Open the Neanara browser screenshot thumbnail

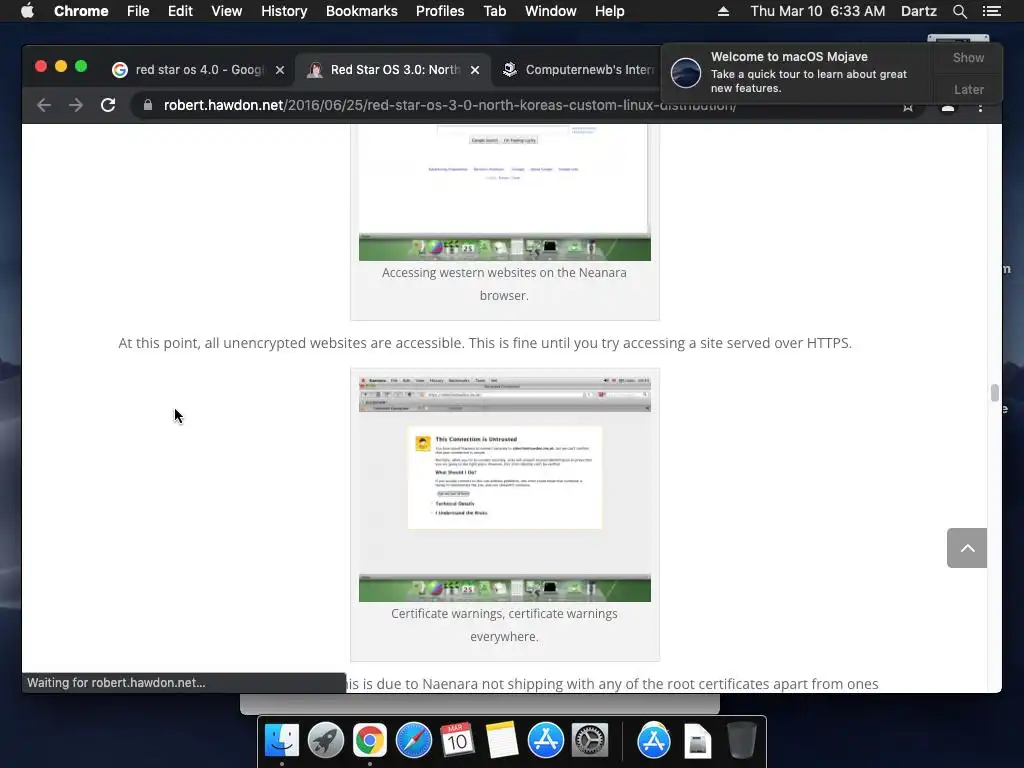click(505, 193)
